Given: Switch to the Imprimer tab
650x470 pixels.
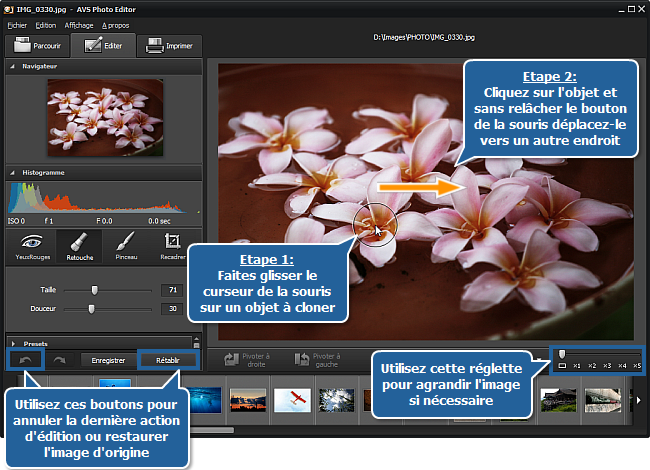Looking at the screenshot, I should click(169, 46).
